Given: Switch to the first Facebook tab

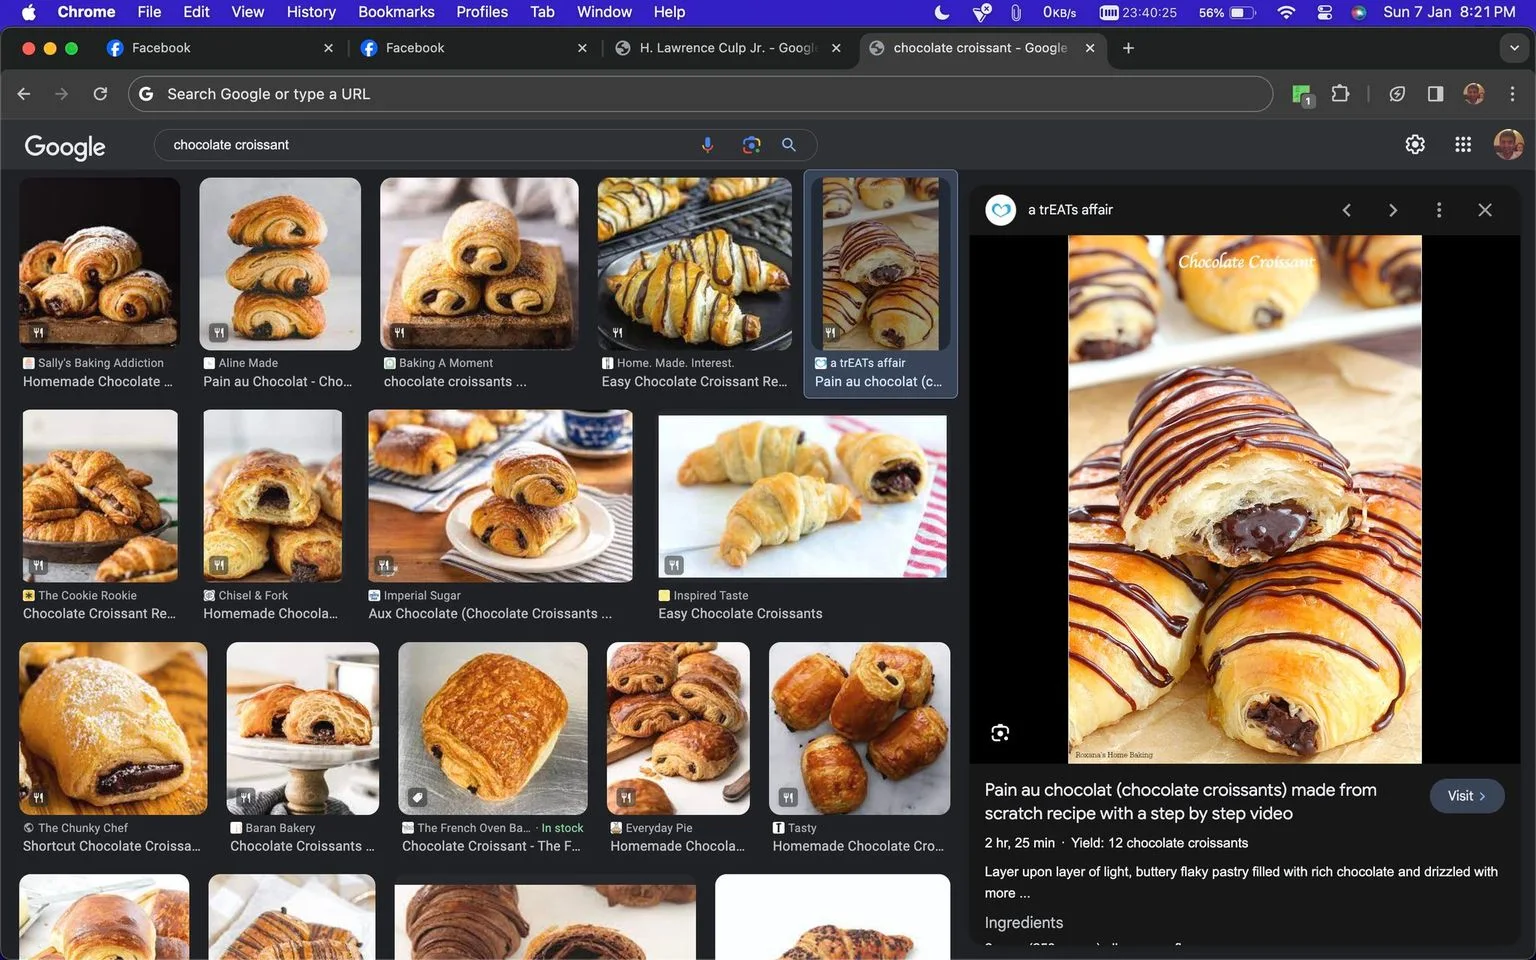Looking at the screenshot, I should 220,48.
